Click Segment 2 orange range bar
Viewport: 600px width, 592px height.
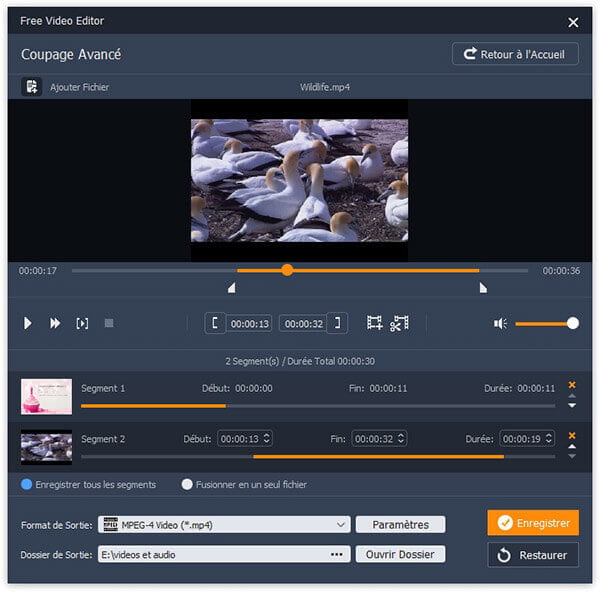click(378, 457)
